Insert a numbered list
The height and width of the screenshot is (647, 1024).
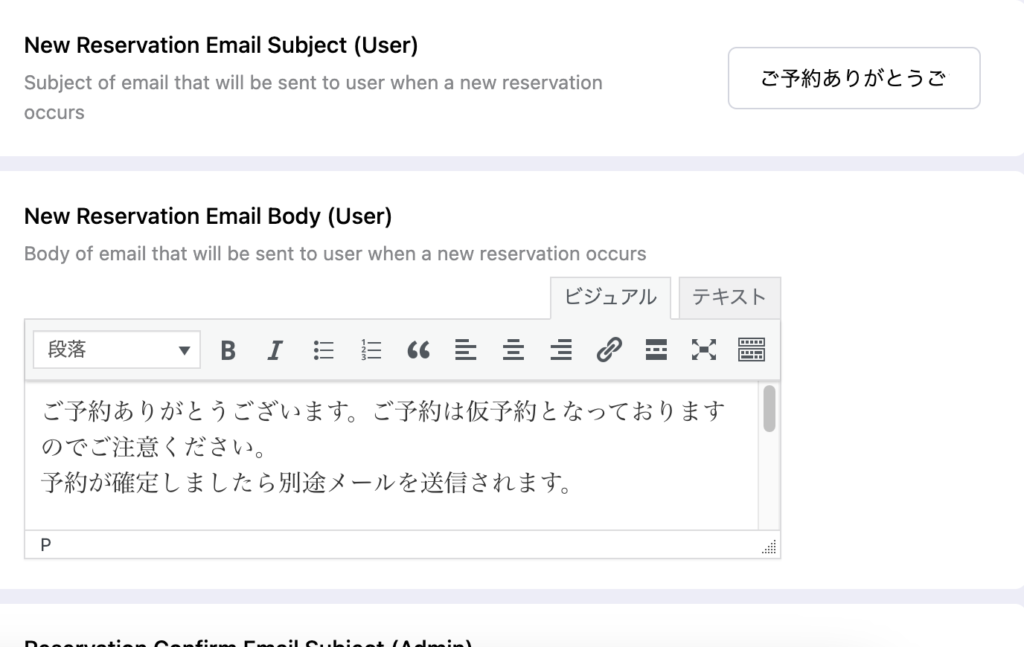point(371,350)
